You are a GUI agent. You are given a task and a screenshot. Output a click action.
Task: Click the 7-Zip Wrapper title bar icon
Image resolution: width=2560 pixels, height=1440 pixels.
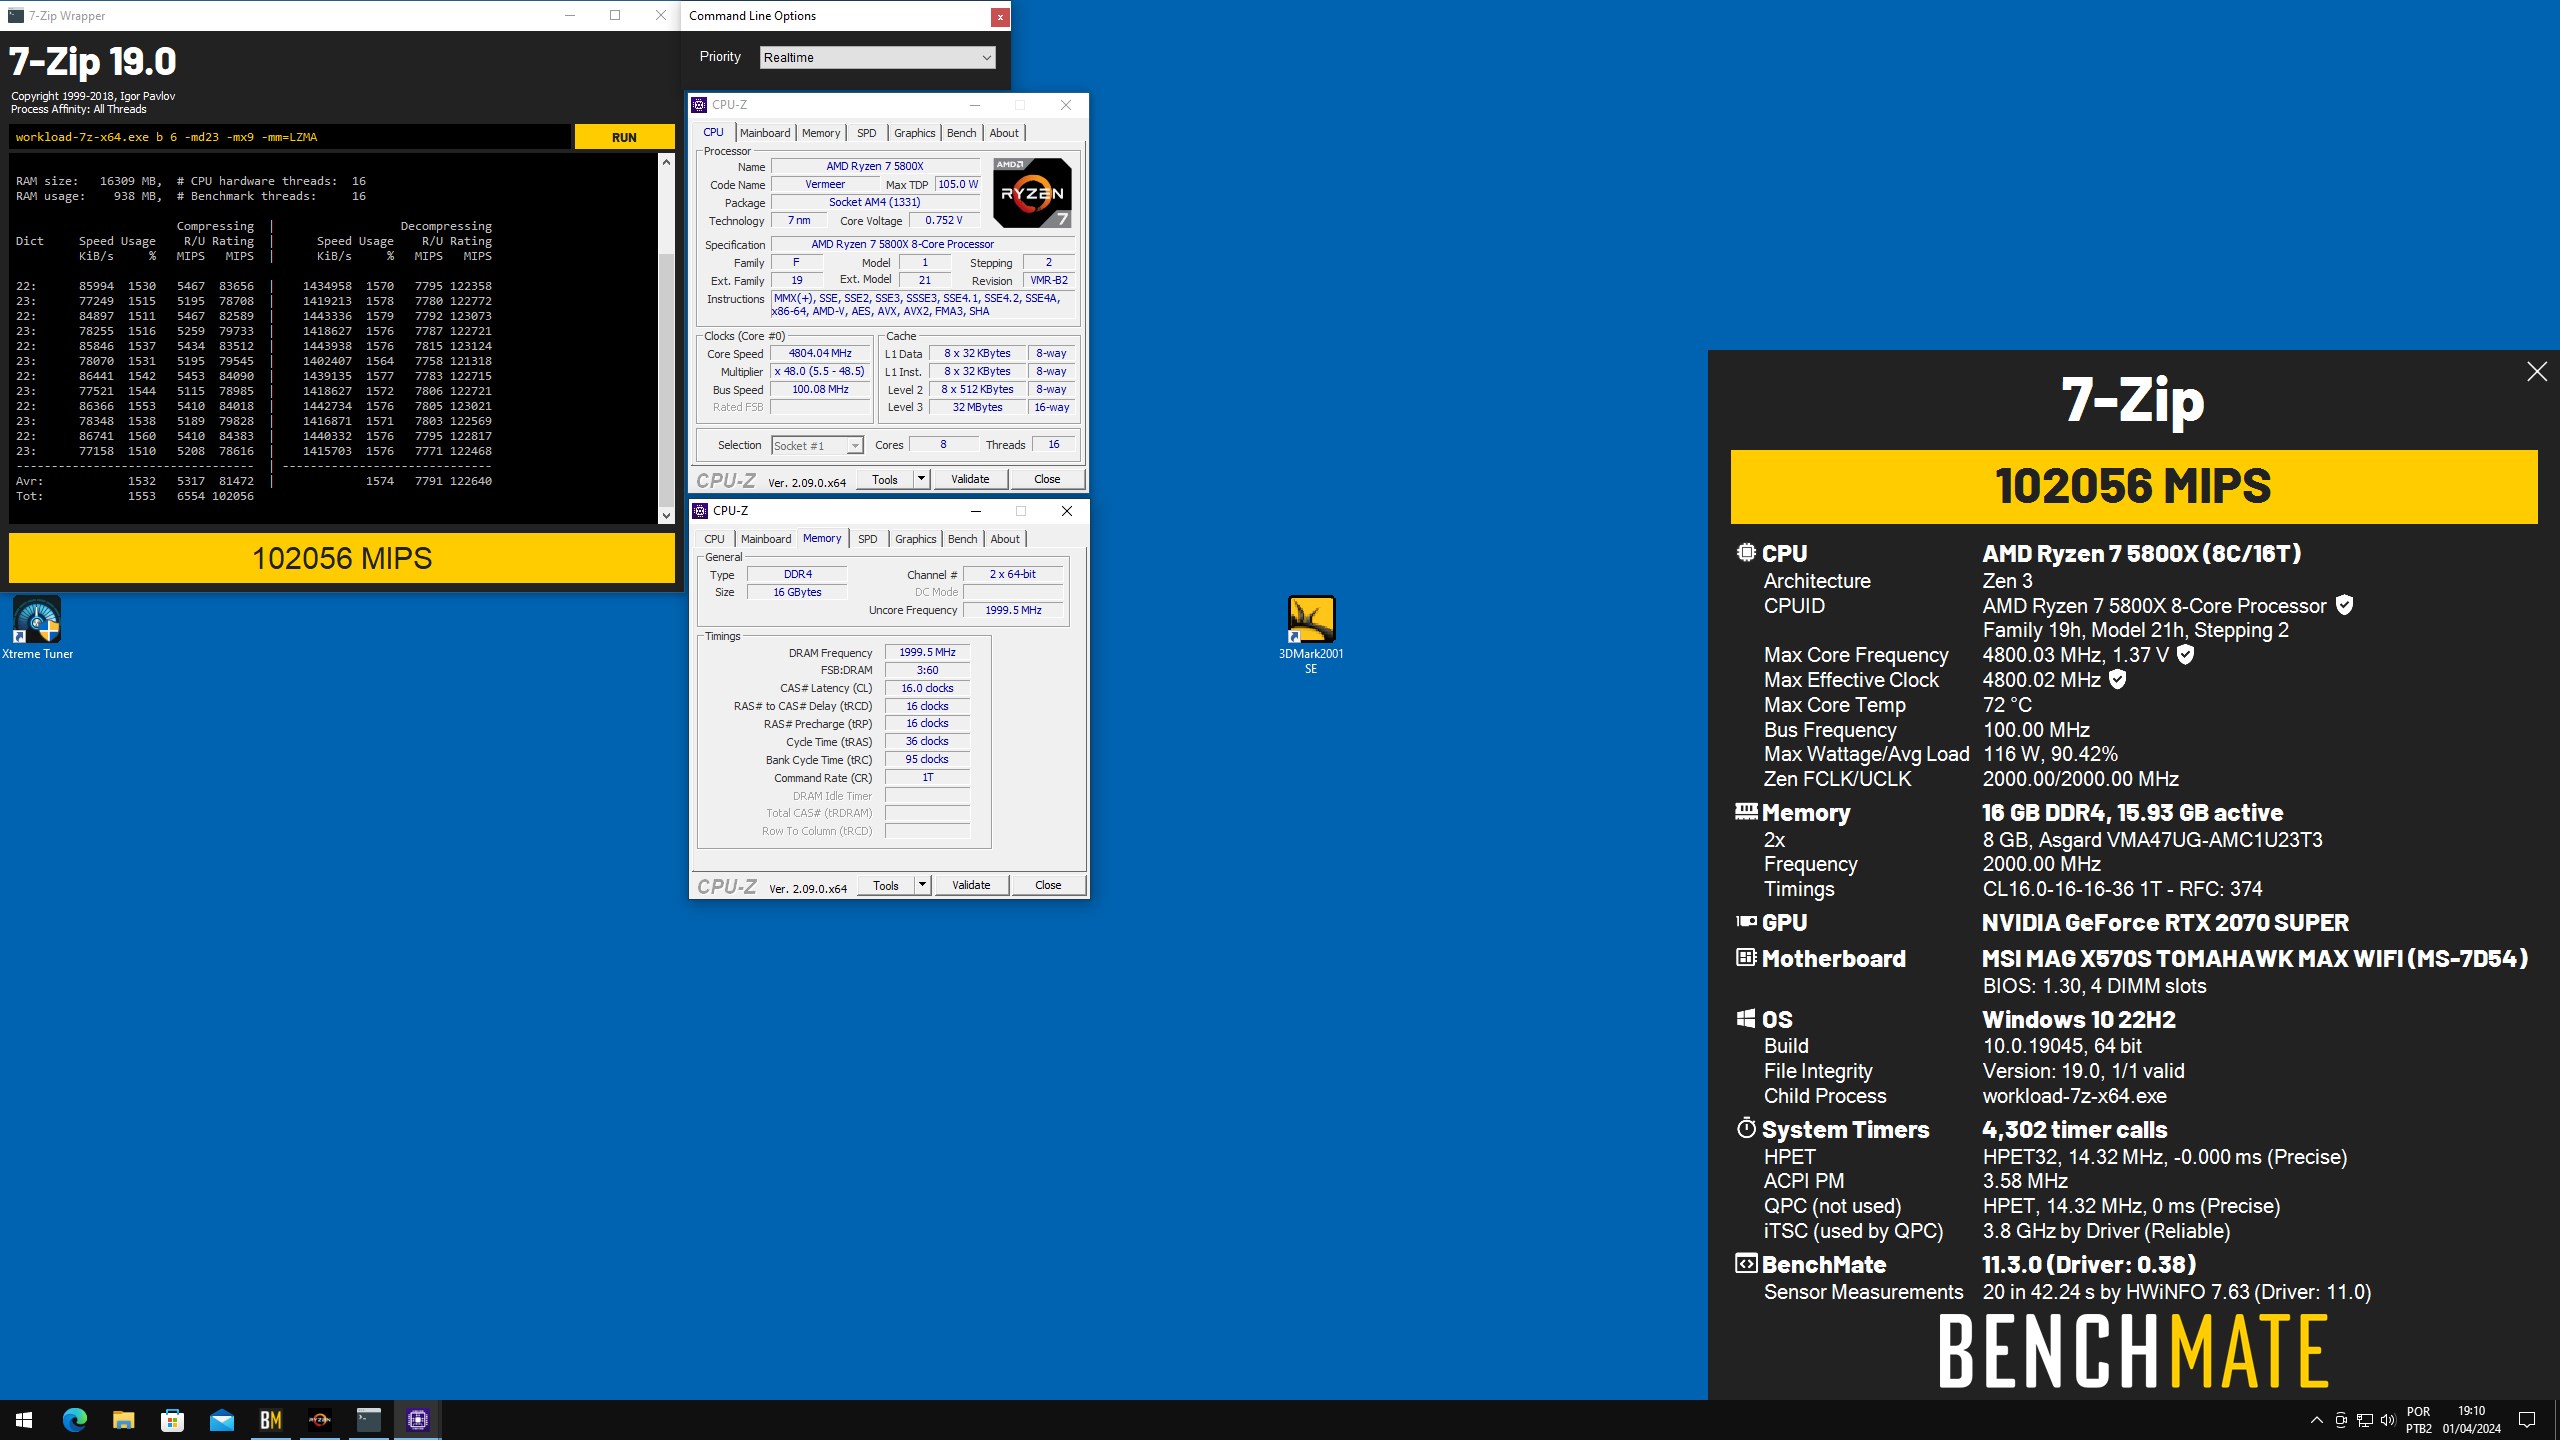pos(16,15)
